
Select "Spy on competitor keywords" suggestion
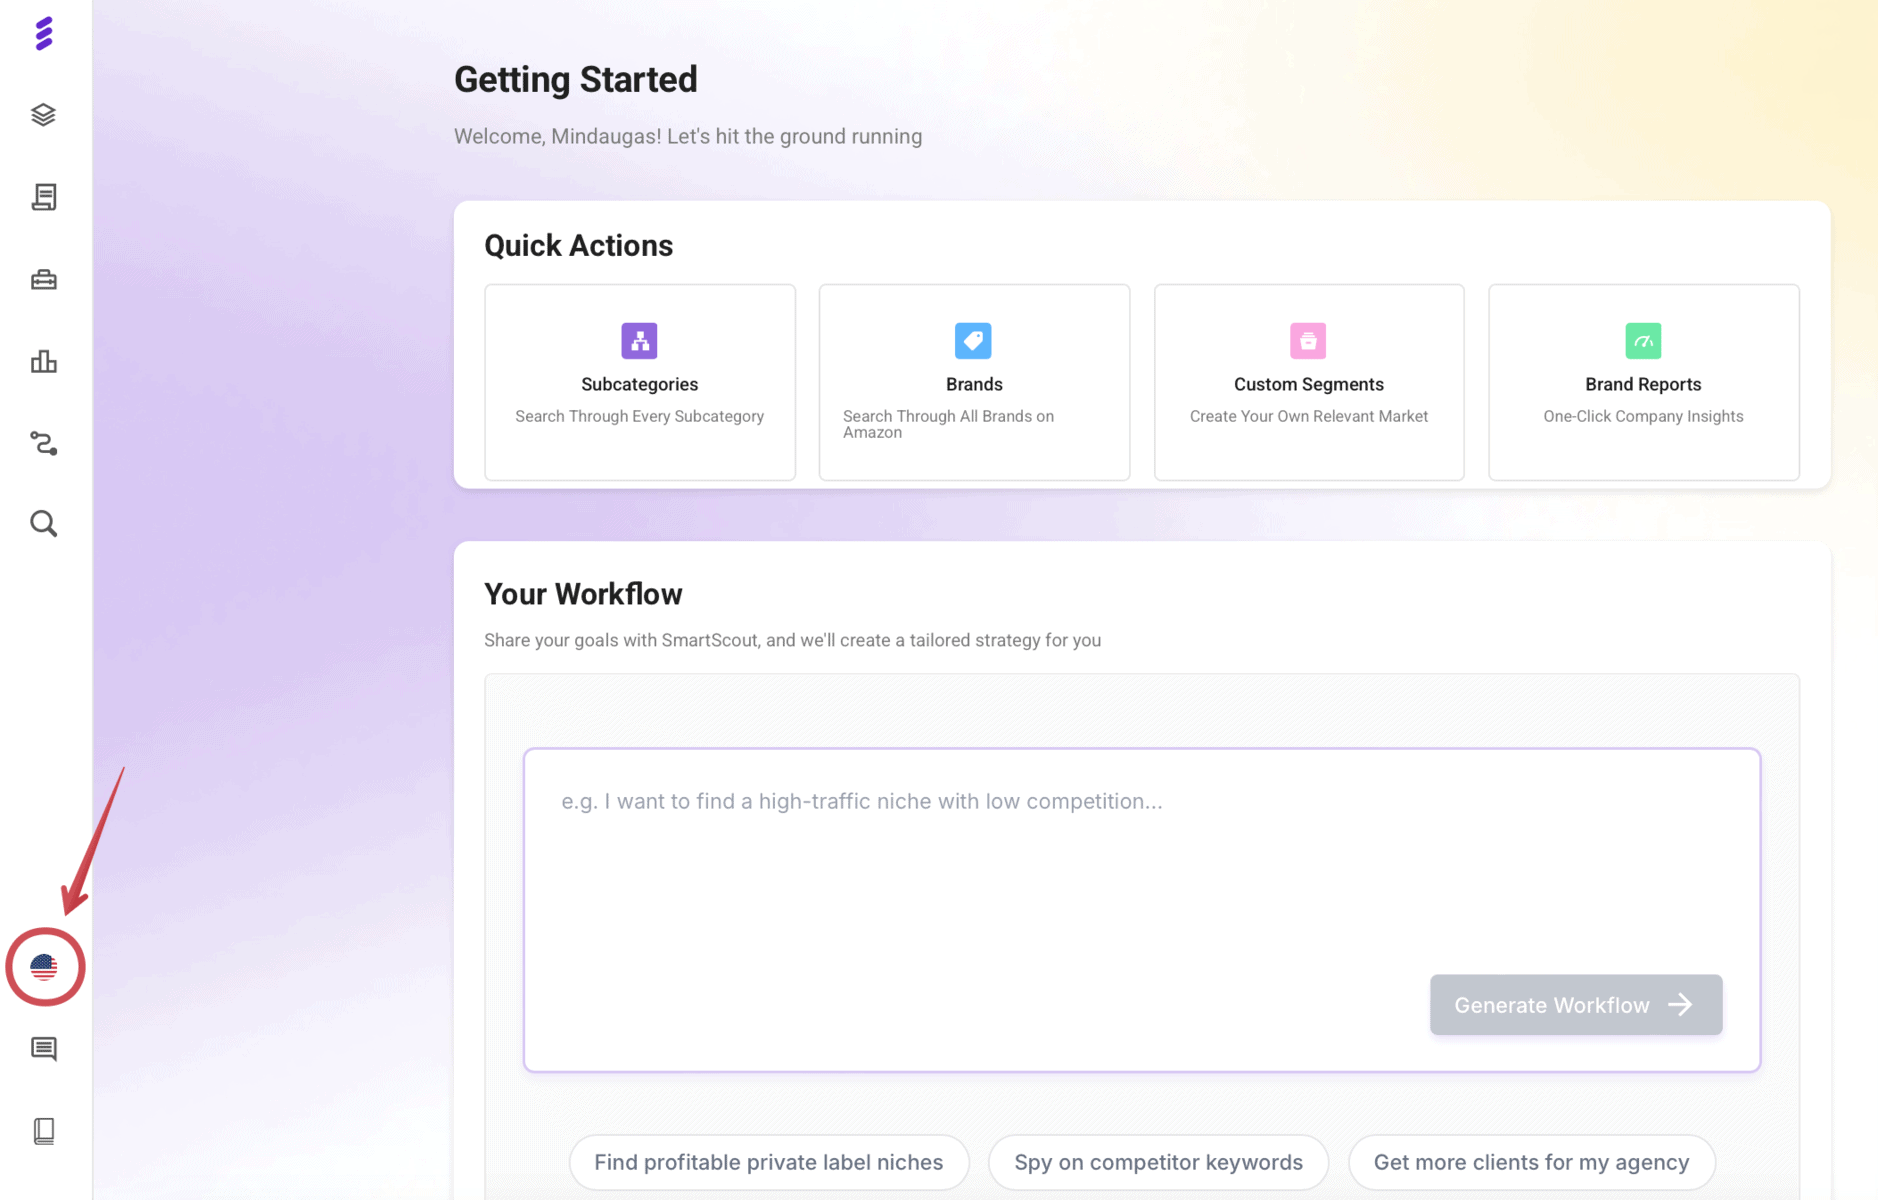(1158, 1162)
